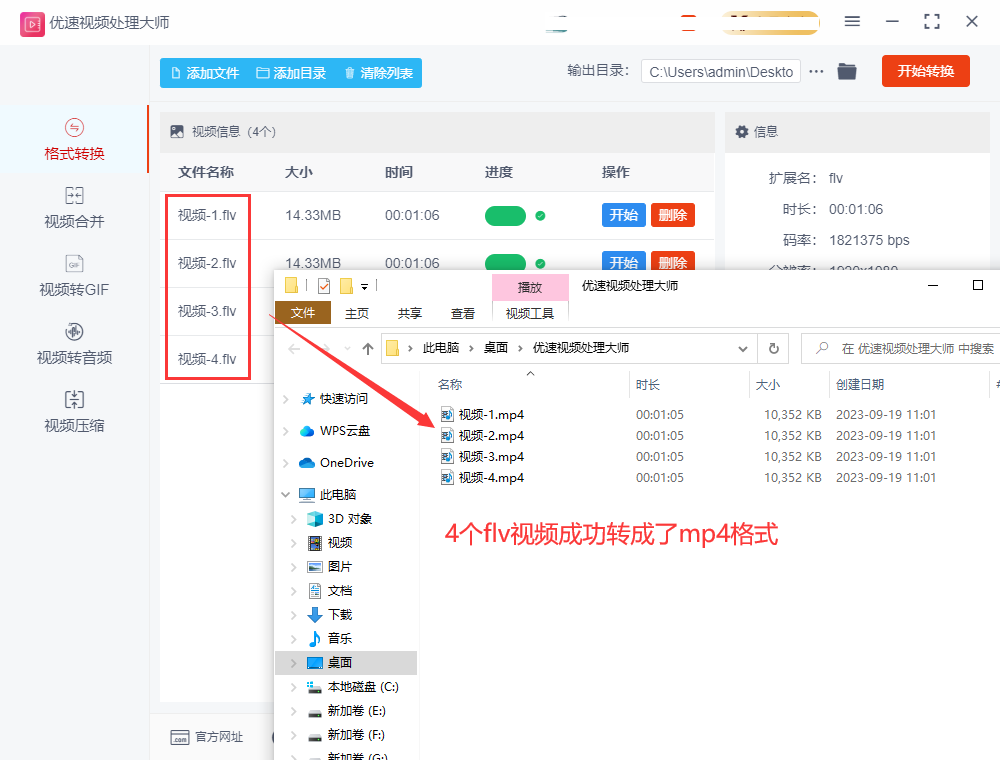Click the Explorer refresh button

[774, 348]
